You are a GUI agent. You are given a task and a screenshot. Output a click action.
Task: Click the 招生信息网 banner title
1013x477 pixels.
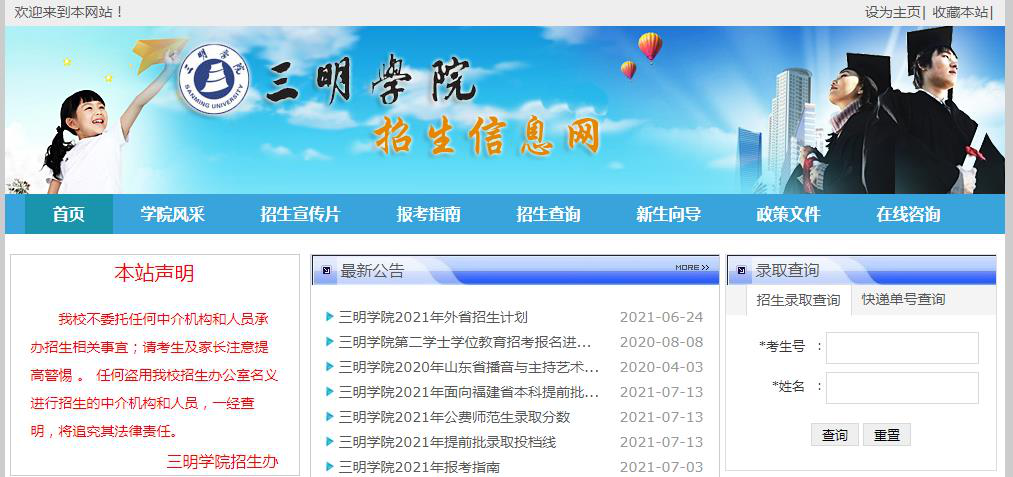pos(486,135)
